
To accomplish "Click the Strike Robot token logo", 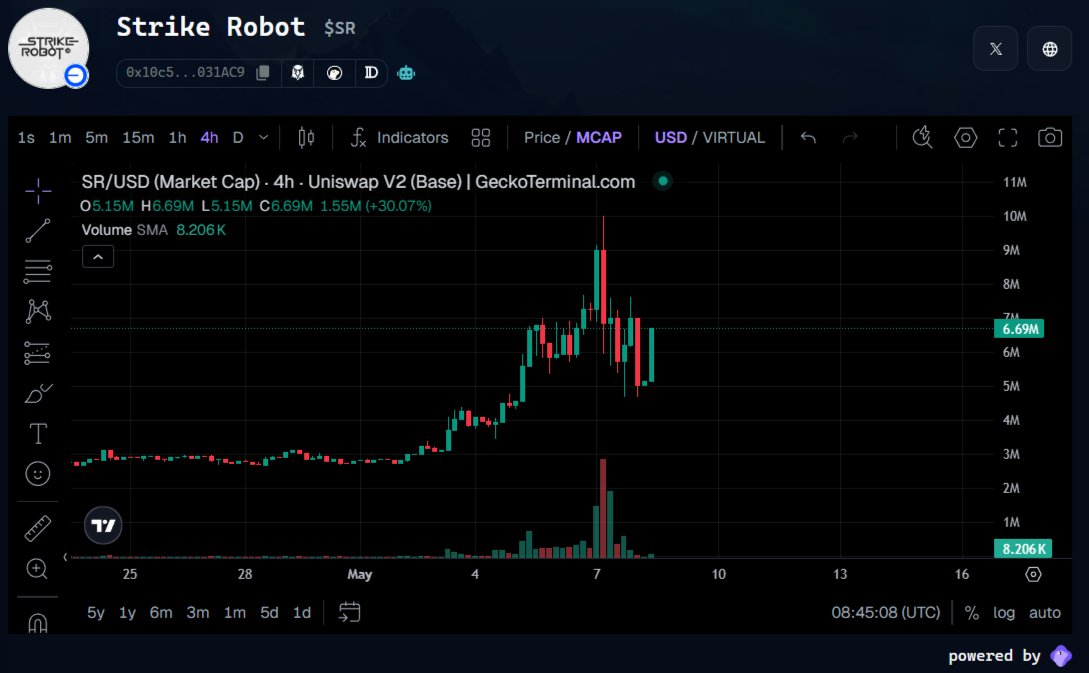I will point(49,49).
